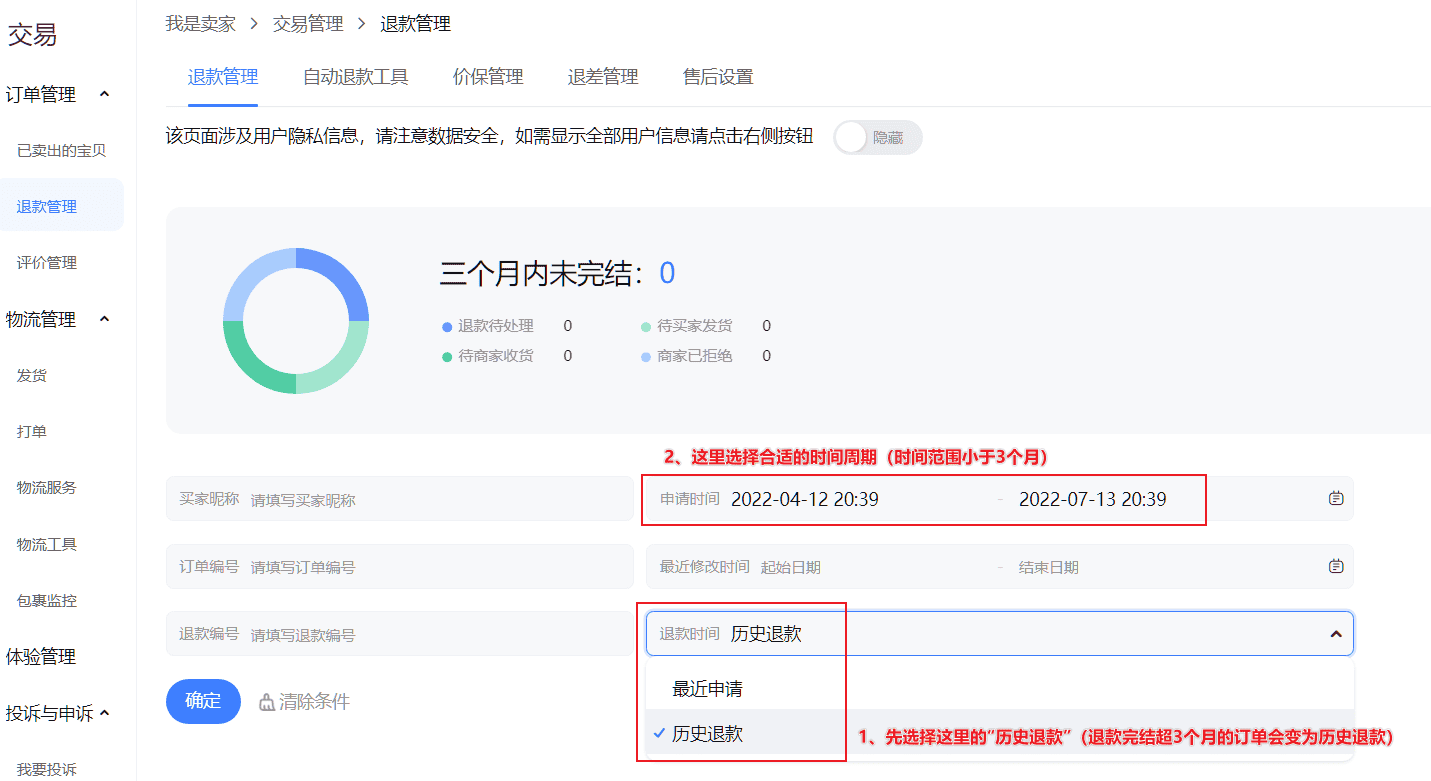Toggle the 隐藏 privacy switch

coord(877,138)
